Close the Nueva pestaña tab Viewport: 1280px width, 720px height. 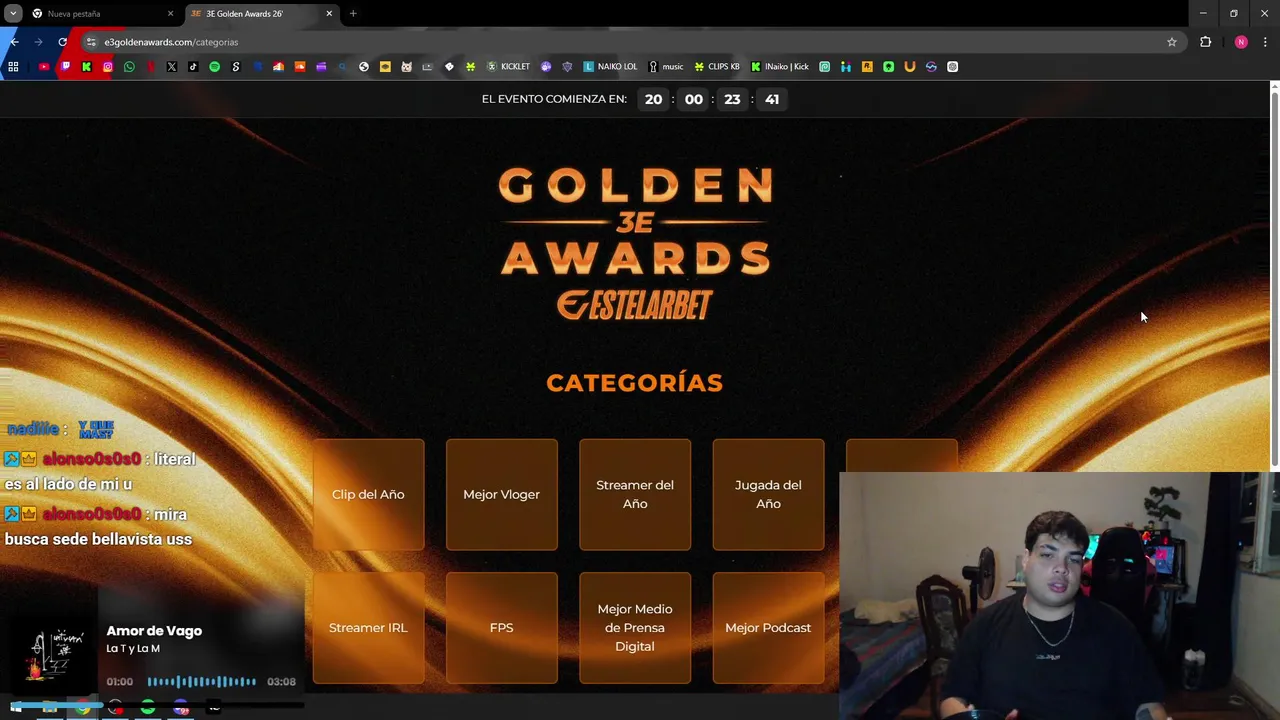[x=170, y=14]
